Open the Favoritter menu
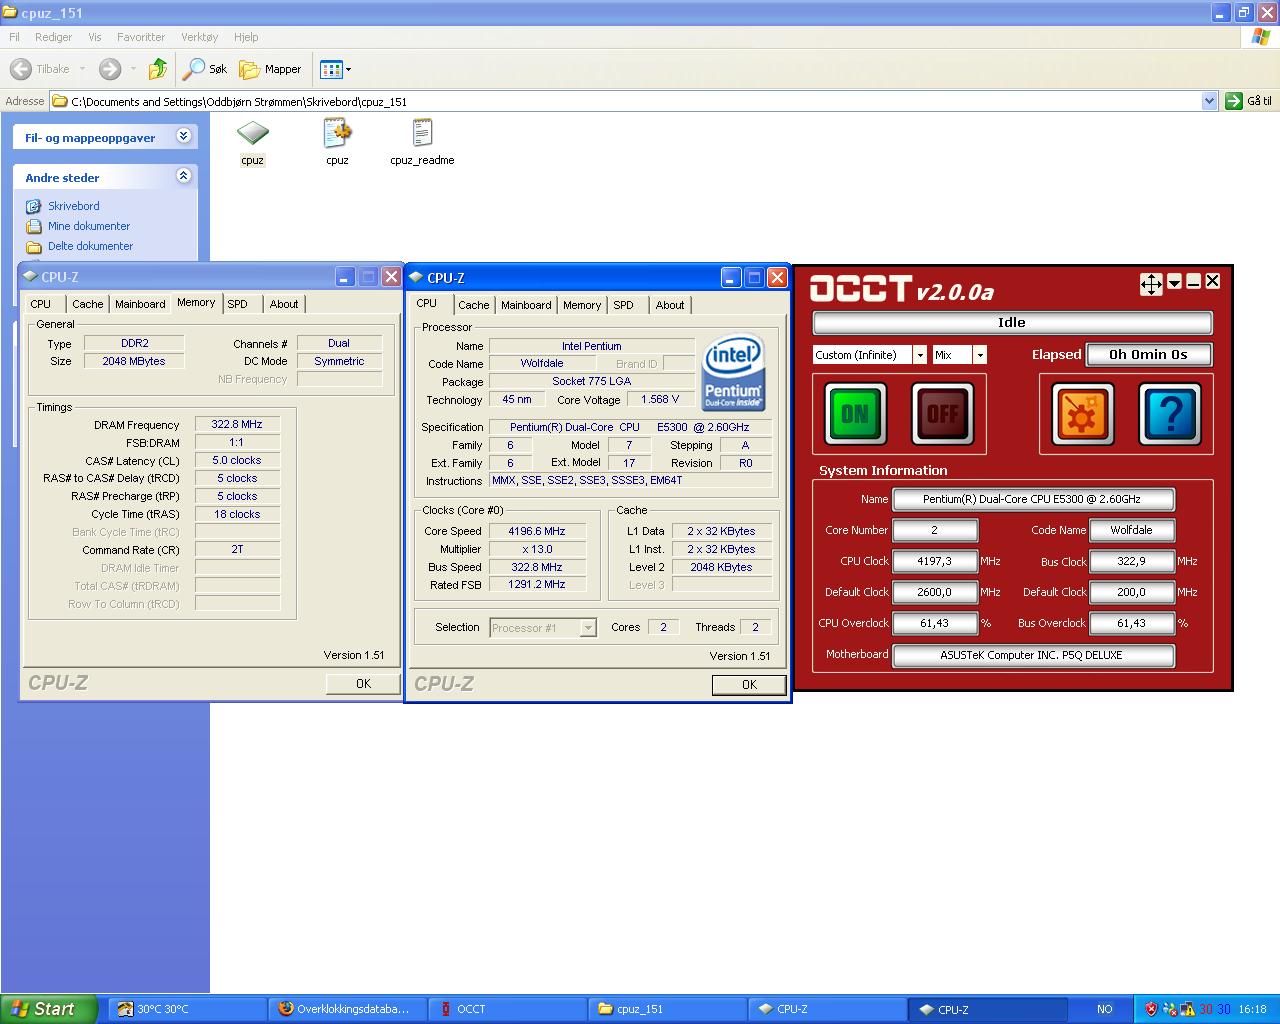Viewport: 1280px width, 1024px height. [x=141, y=37]
